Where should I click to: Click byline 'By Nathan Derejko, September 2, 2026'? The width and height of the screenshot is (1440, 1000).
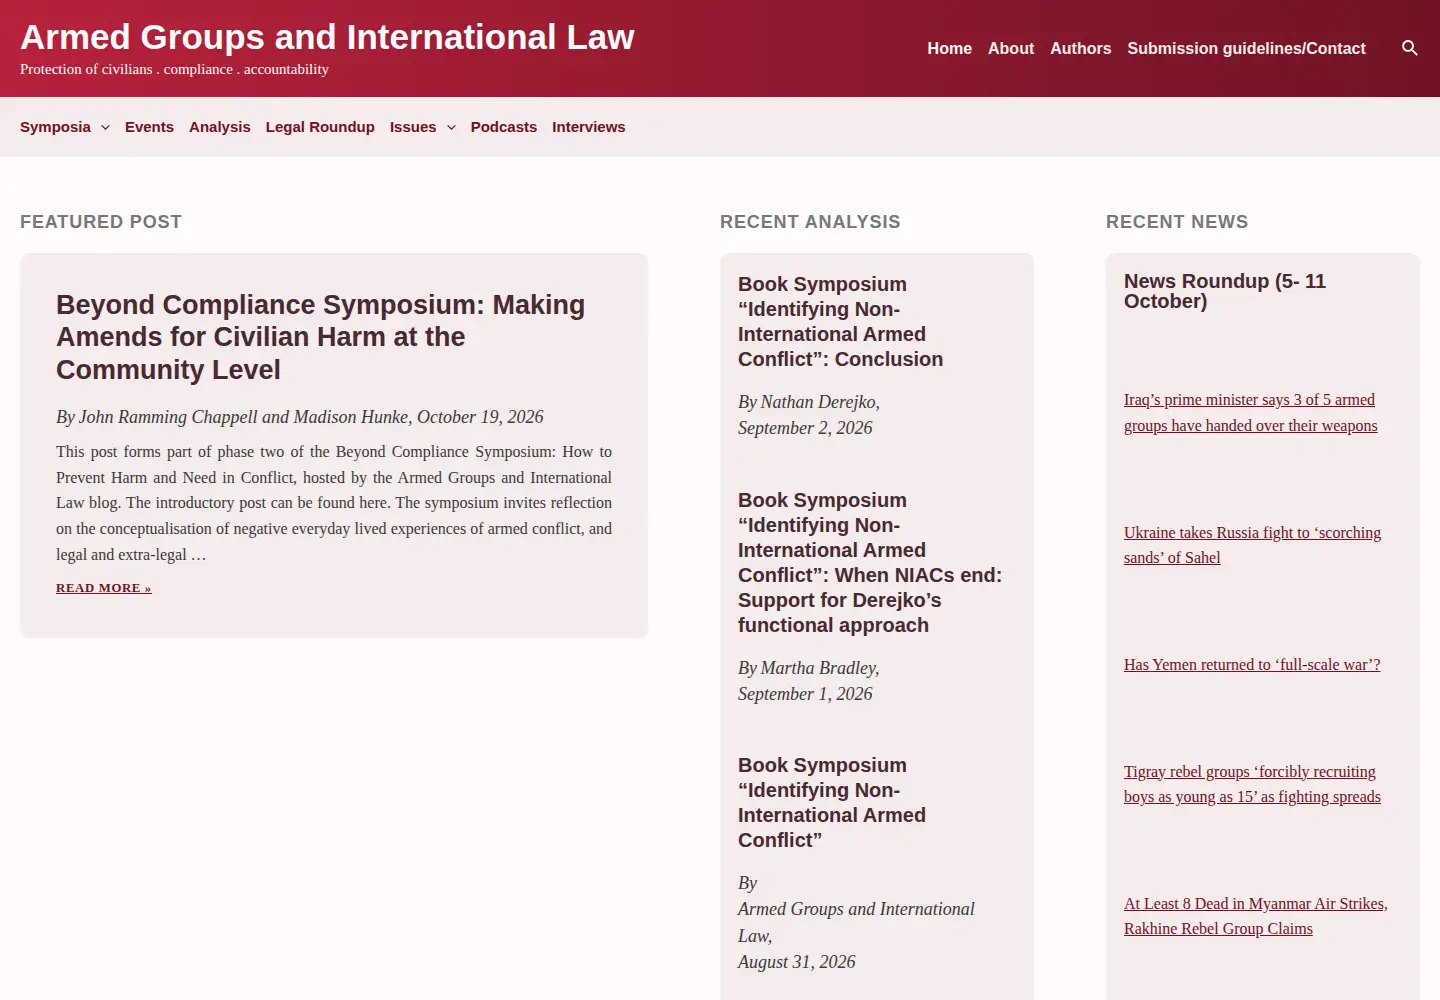click(x=809, y=415)
